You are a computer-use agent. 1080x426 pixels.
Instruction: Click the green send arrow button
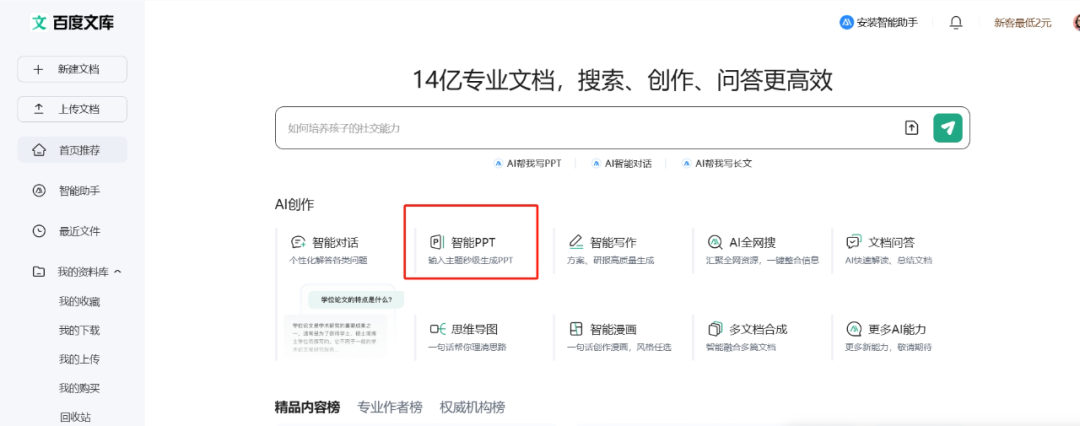click(948, 128)
